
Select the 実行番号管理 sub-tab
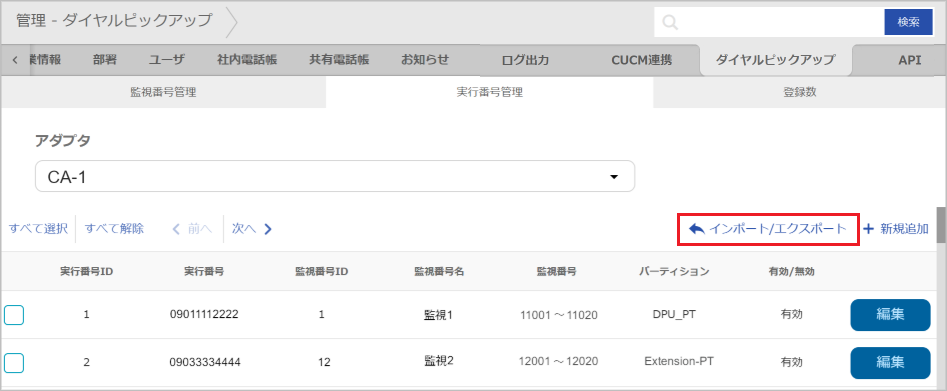(x=489, y=92)
